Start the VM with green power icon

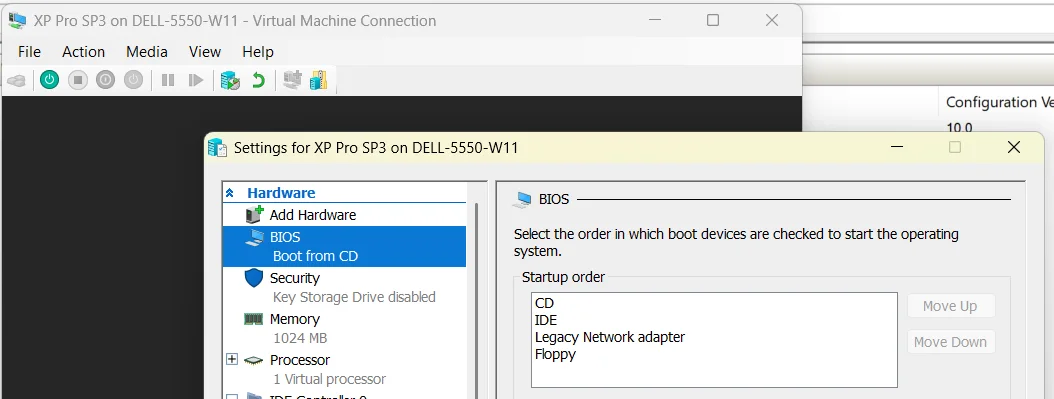pyautogui.click(x=49, y=81)
